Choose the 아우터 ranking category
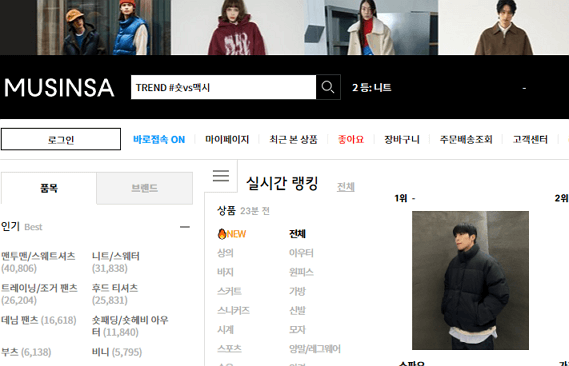This screenshot has width=569, height=366. click(301, 253)
